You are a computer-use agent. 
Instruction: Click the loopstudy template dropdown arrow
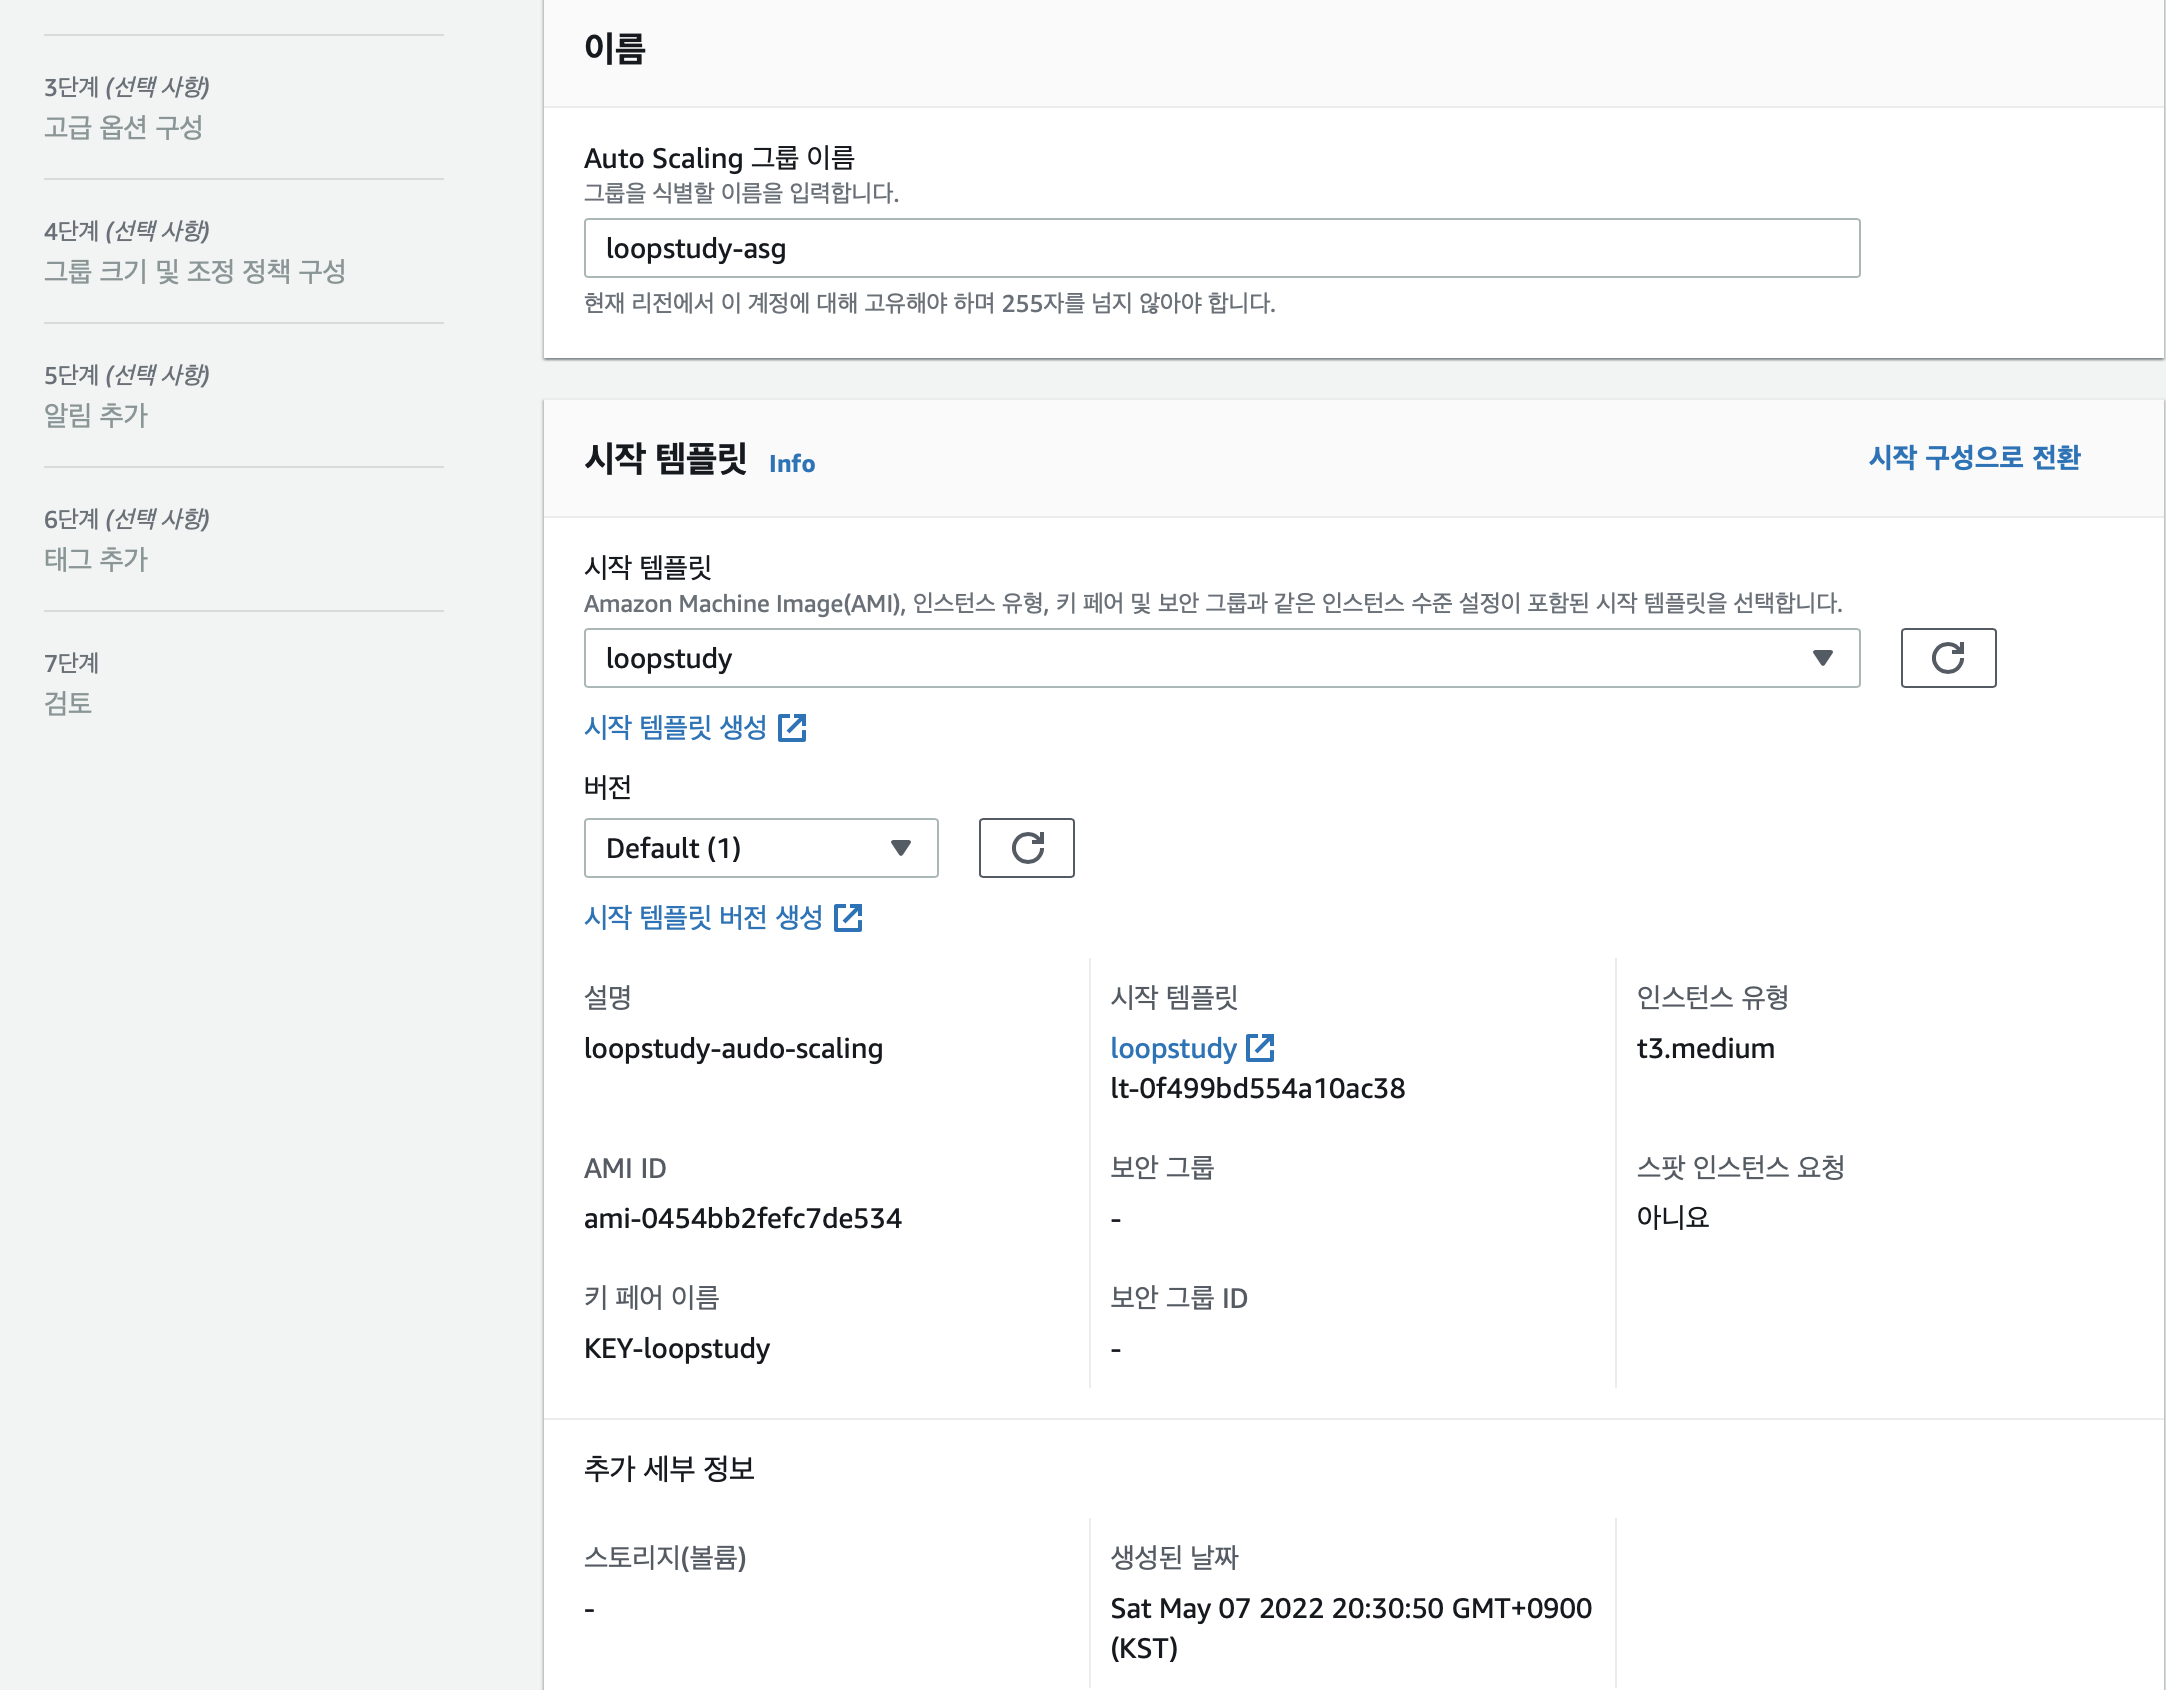click(1822, 658)
